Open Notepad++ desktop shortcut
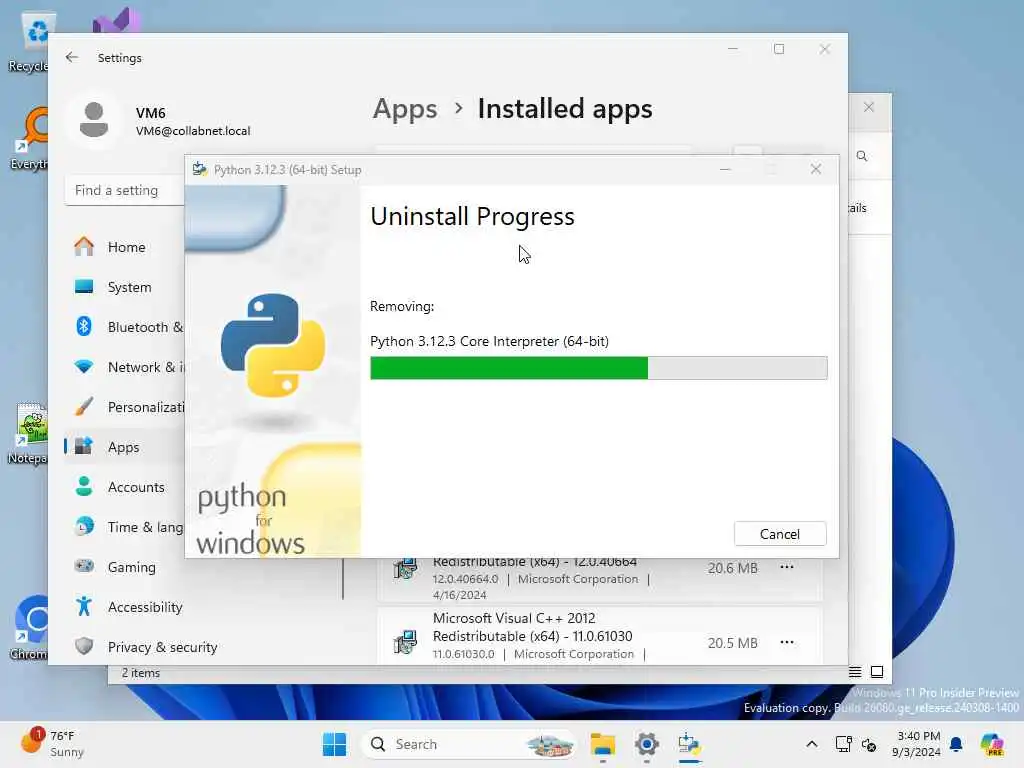 pyautogui.click(x=29, y=433)
